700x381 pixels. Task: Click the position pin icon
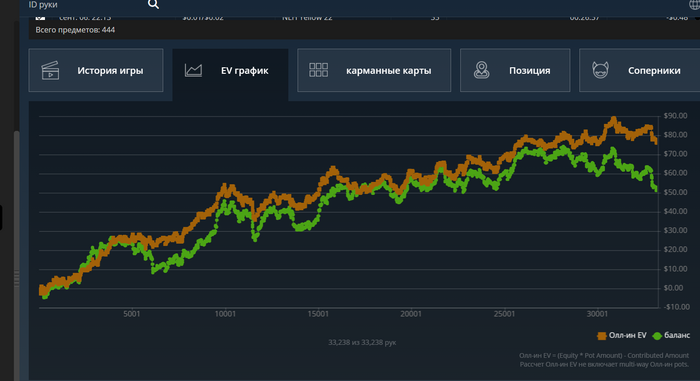tap(481, 70)
